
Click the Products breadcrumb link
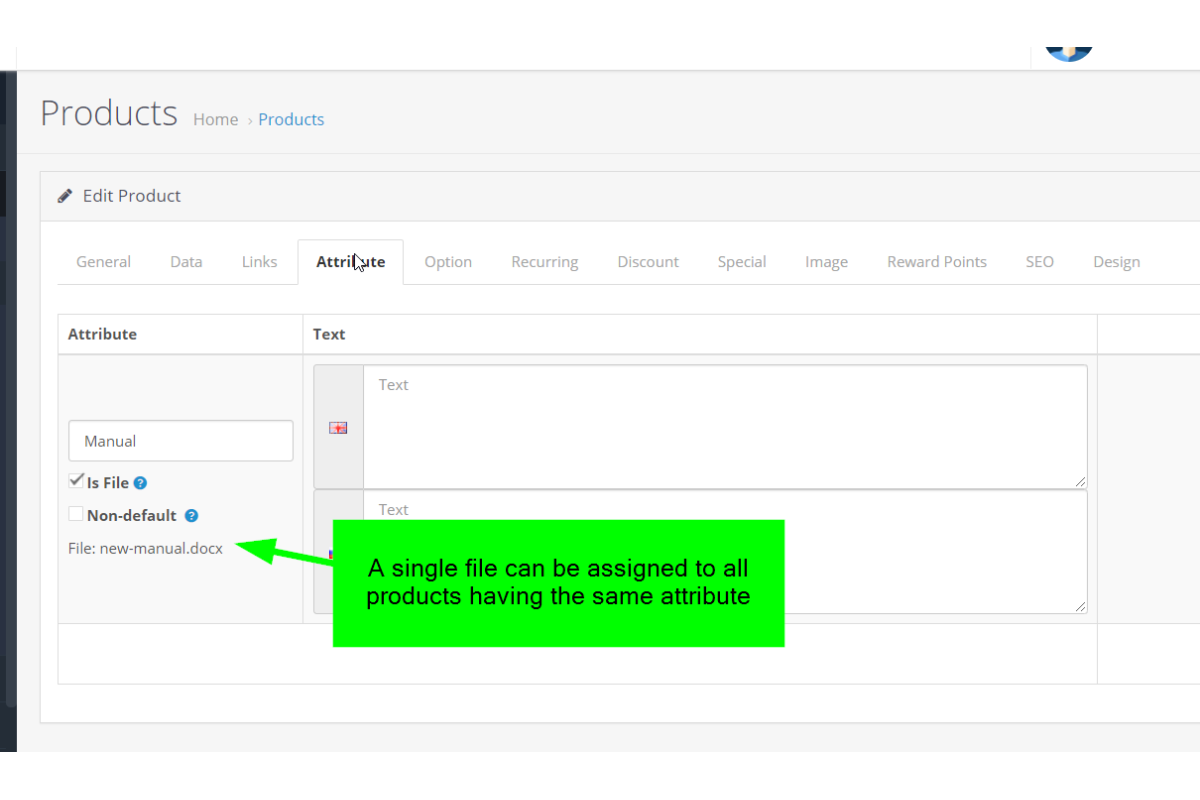tap(291, 119)
